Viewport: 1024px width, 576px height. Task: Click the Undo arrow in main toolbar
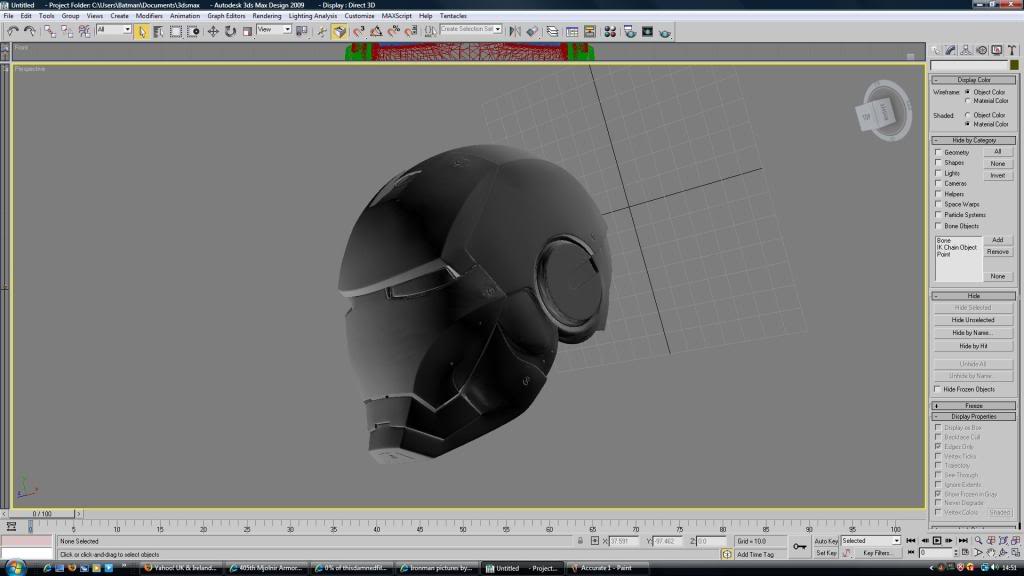coord(13,31)
